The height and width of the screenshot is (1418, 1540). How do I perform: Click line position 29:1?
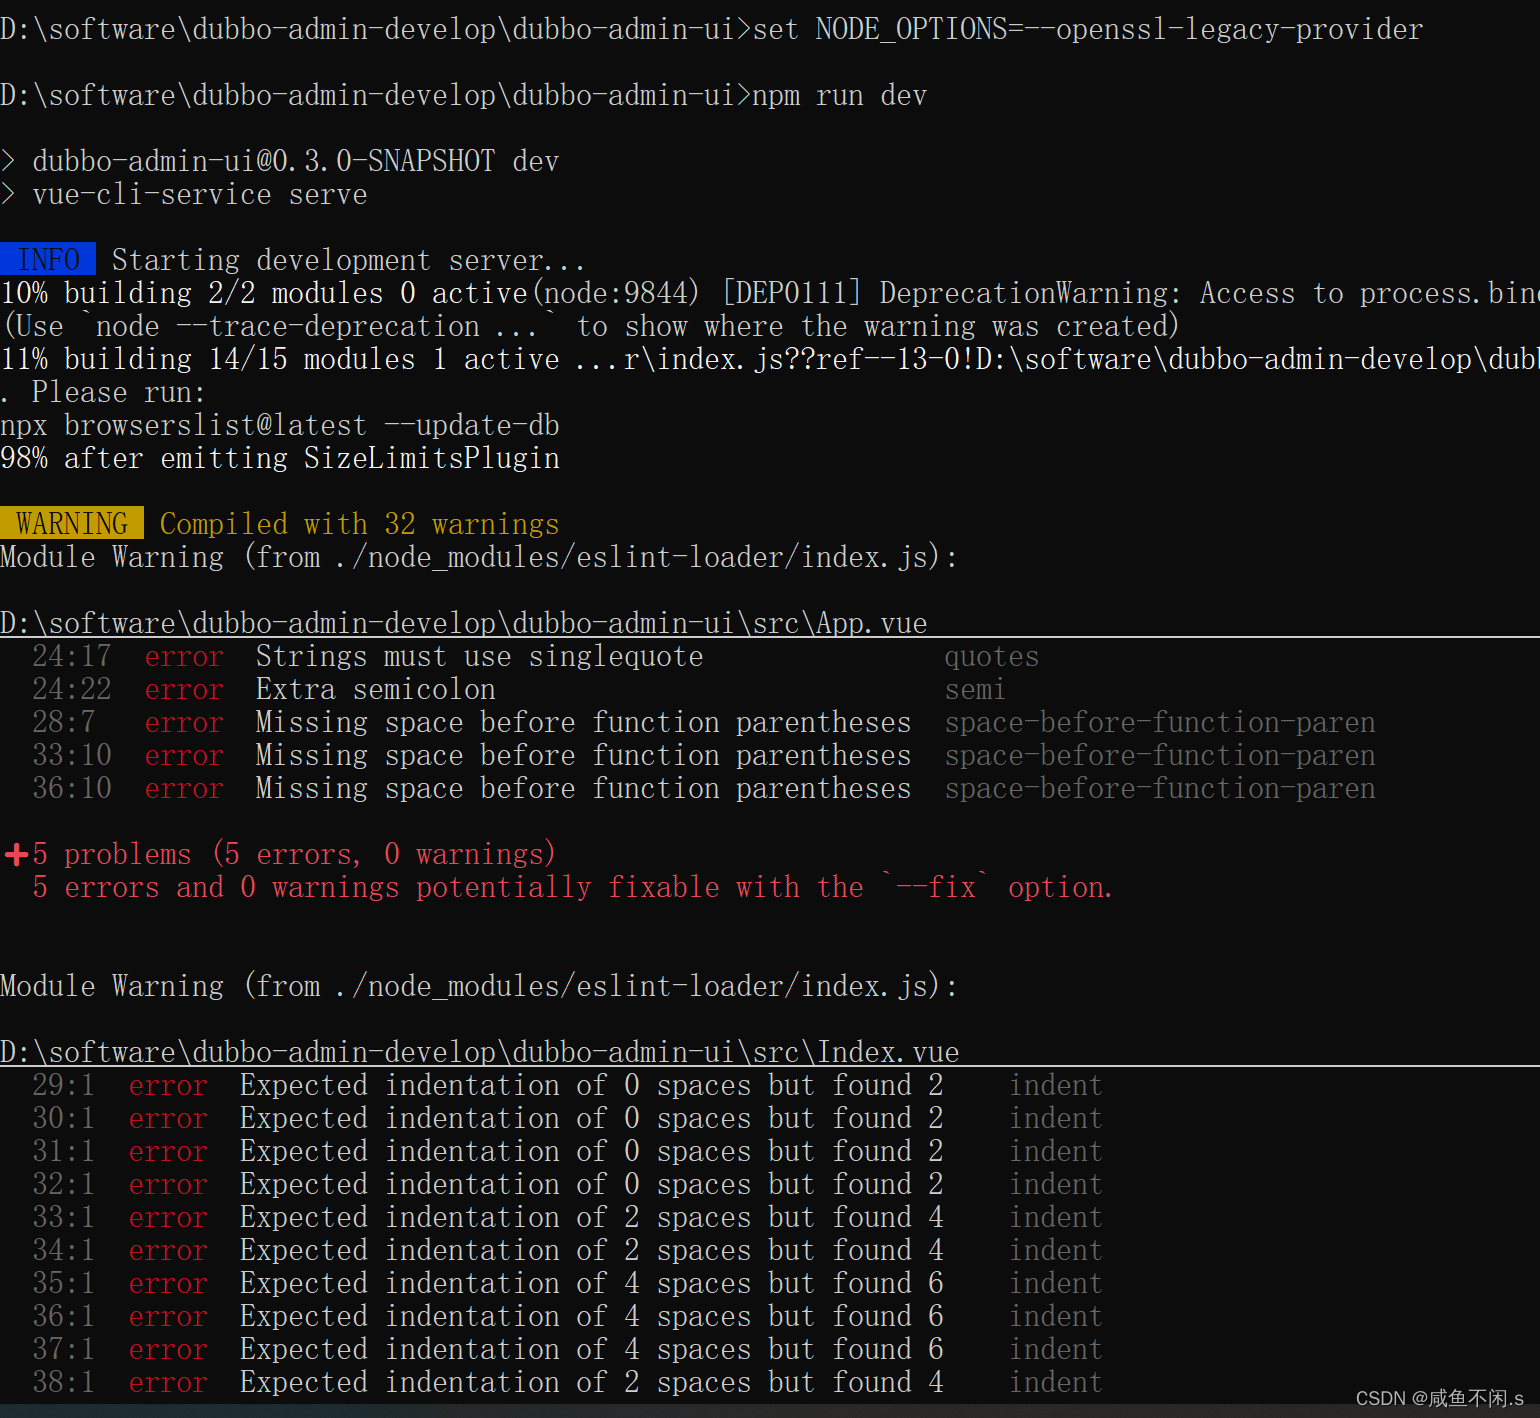64,1085
